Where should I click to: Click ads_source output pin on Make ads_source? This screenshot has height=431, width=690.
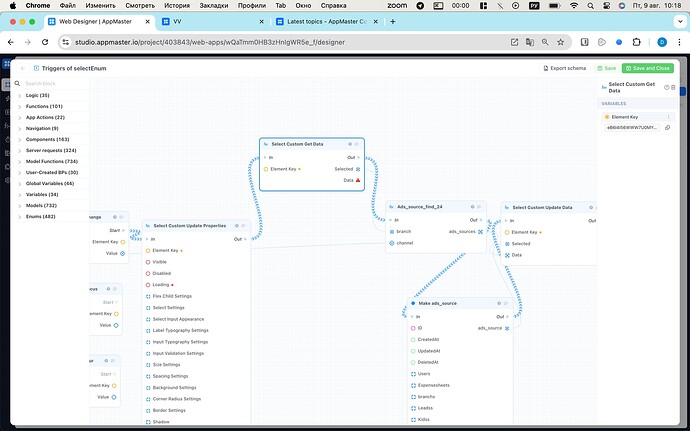(x=507, y=328)
